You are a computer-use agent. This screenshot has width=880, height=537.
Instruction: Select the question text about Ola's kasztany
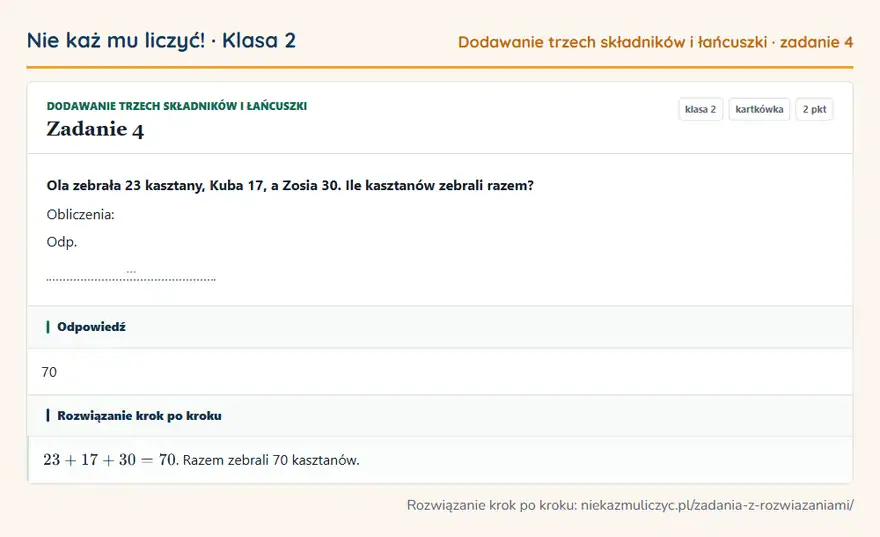click(290, 185)
